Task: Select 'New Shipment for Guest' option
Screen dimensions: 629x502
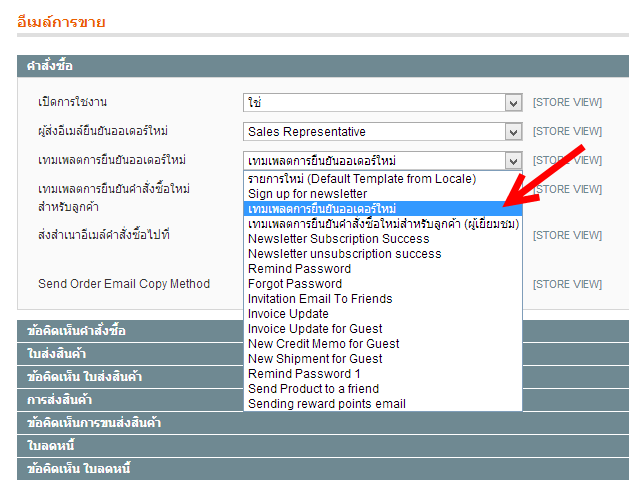Action: click(315, 359)
